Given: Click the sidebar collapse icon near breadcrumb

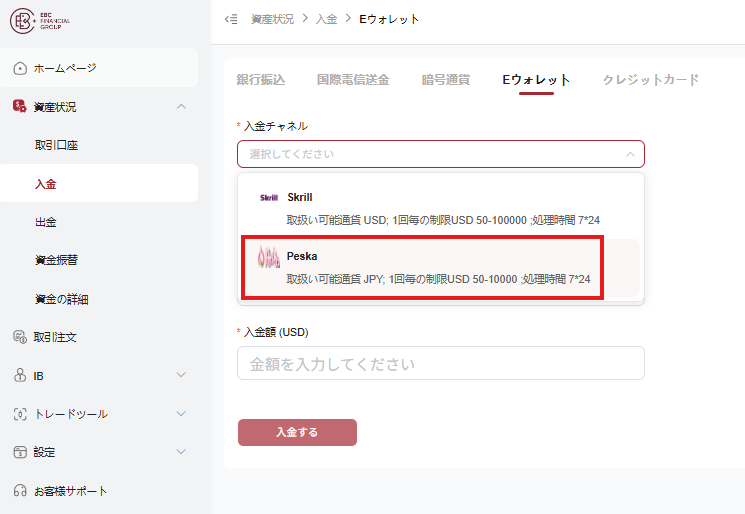Looking at the screenshot, I should pyautogui.click(x=231, y=19).
